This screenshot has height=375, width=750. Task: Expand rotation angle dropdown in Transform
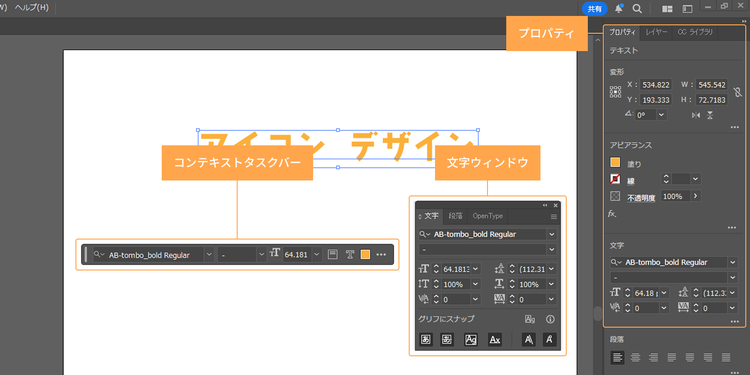[662, 115]
